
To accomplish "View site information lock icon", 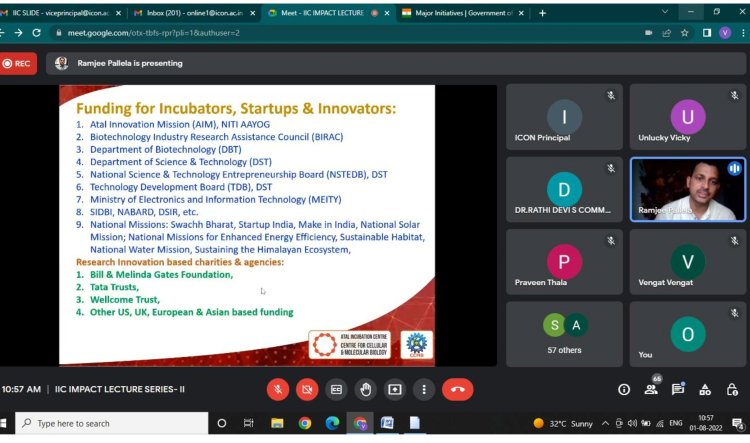I will pos(59,33).
